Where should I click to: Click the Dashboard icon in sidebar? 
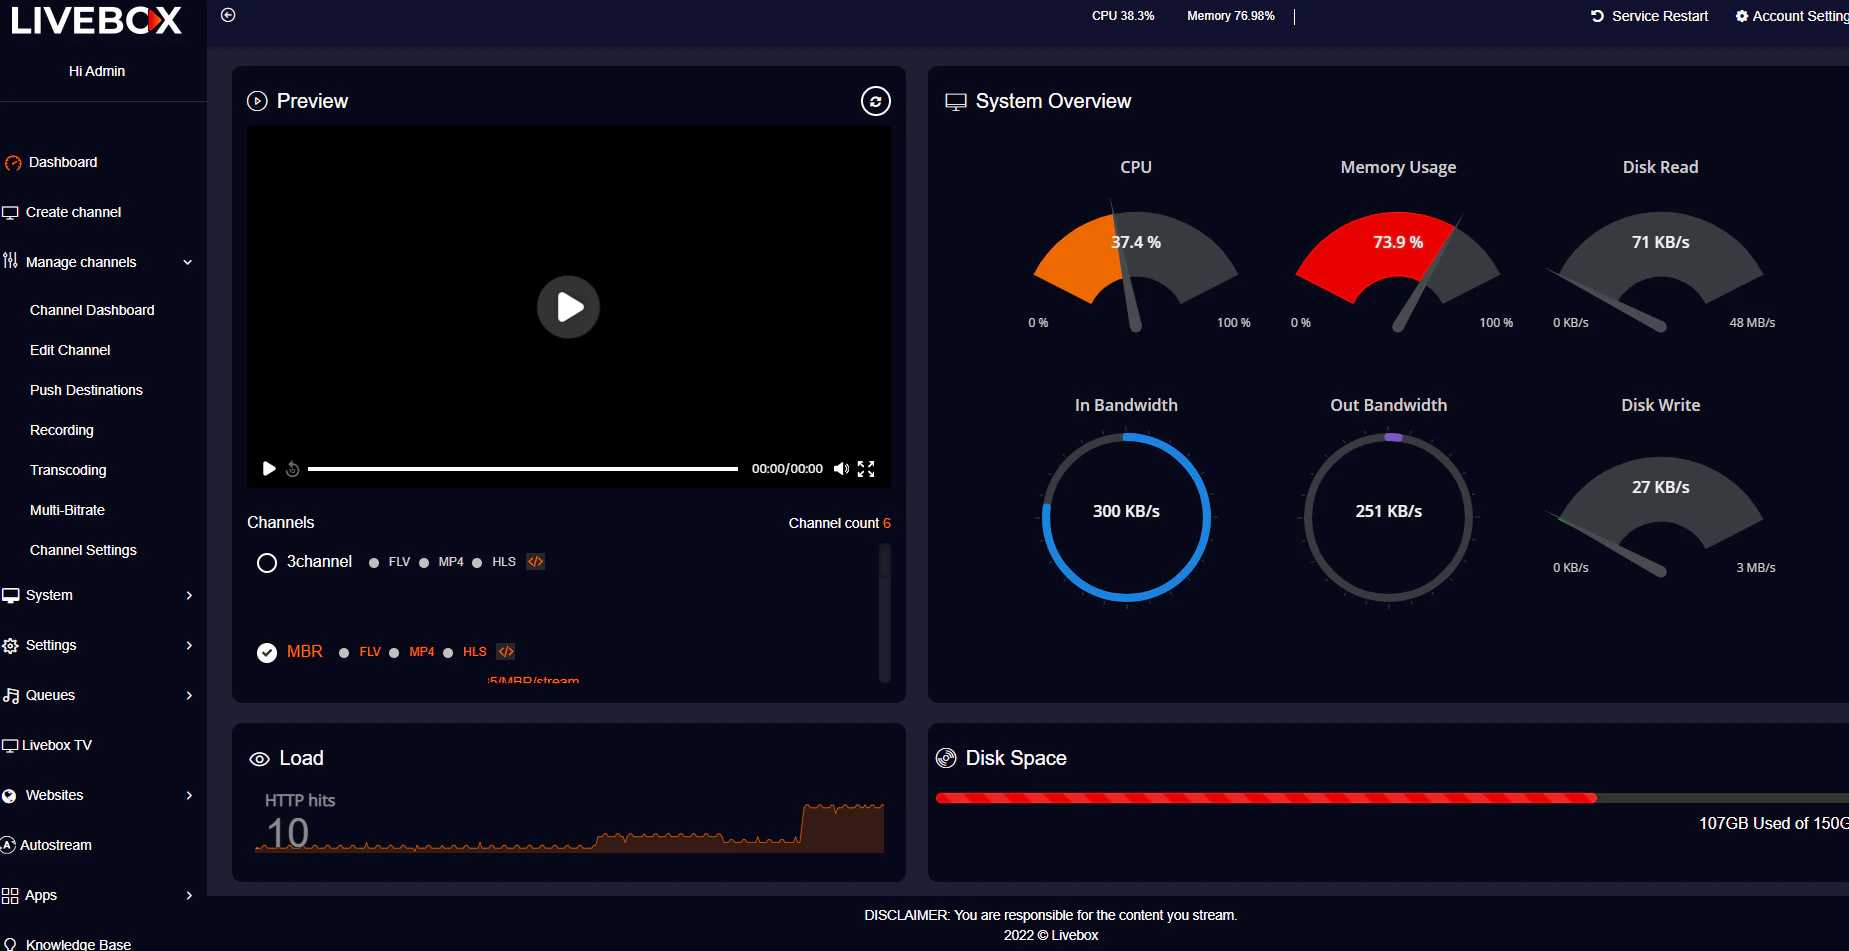(12, 162)
